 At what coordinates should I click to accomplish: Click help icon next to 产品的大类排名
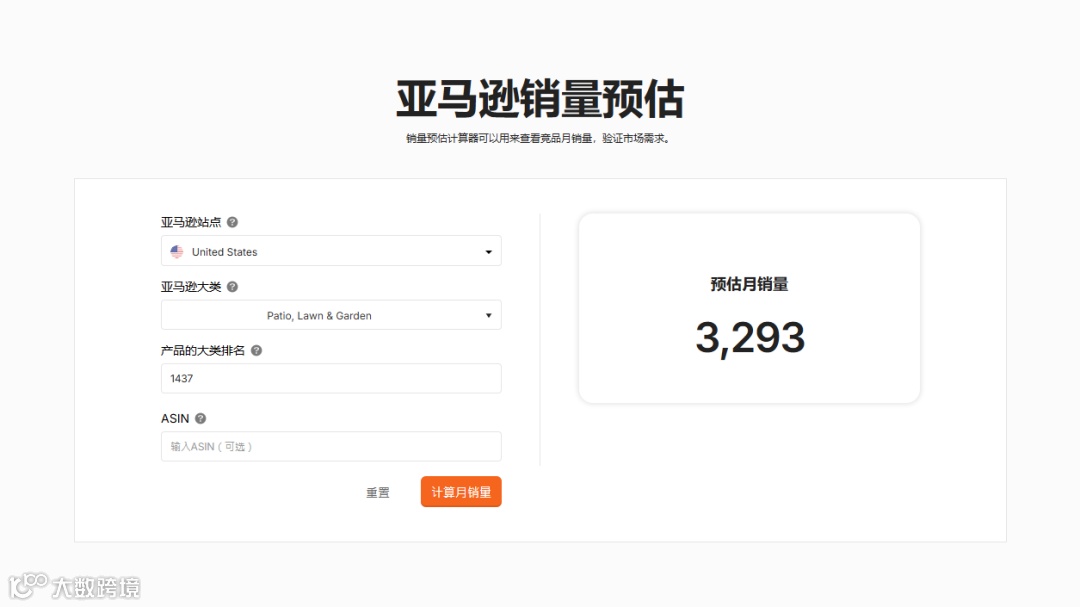click(256, 350)
